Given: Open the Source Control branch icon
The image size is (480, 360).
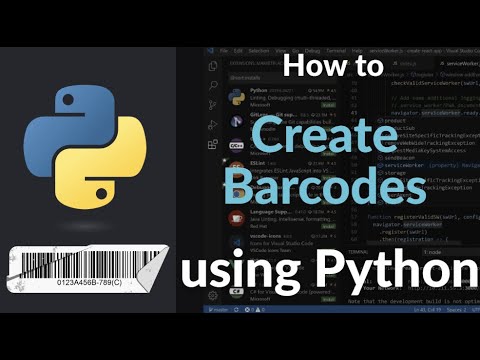Looking at the screenshot, I should click(x=213, y=105).
